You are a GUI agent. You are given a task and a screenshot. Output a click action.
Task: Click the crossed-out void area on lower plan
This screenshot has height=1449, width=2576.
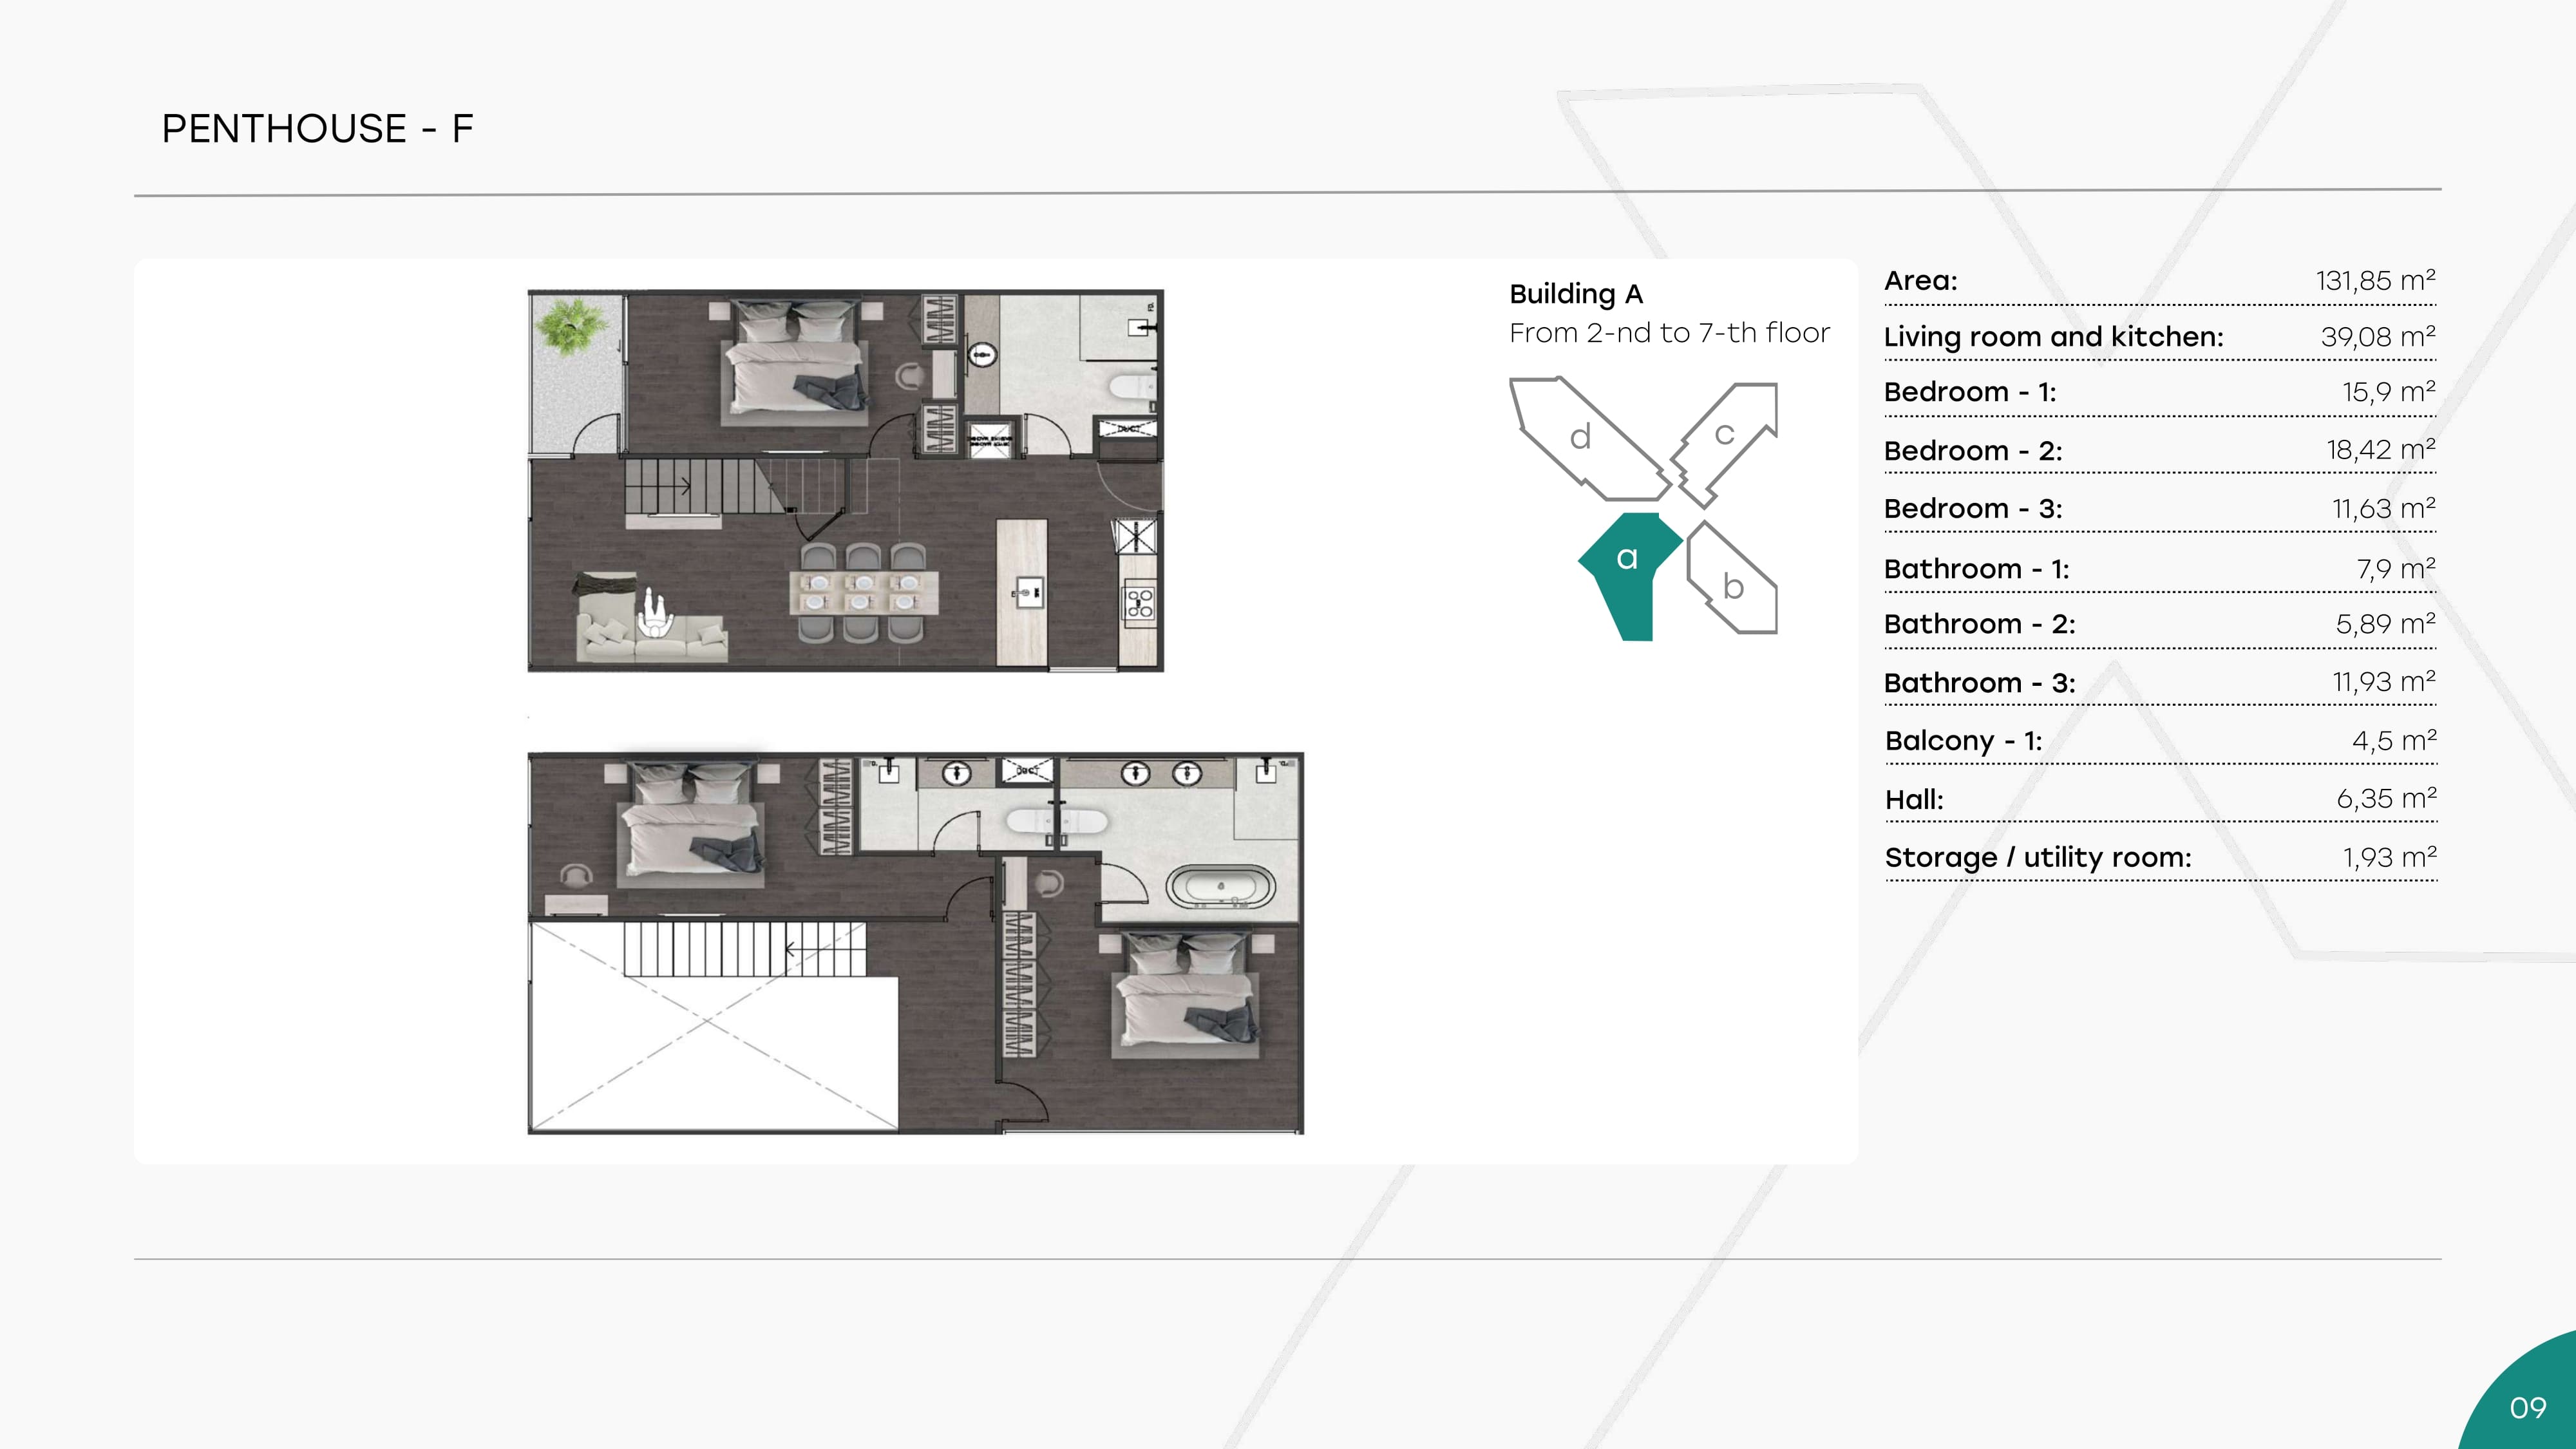click(x=713, y=1027)
